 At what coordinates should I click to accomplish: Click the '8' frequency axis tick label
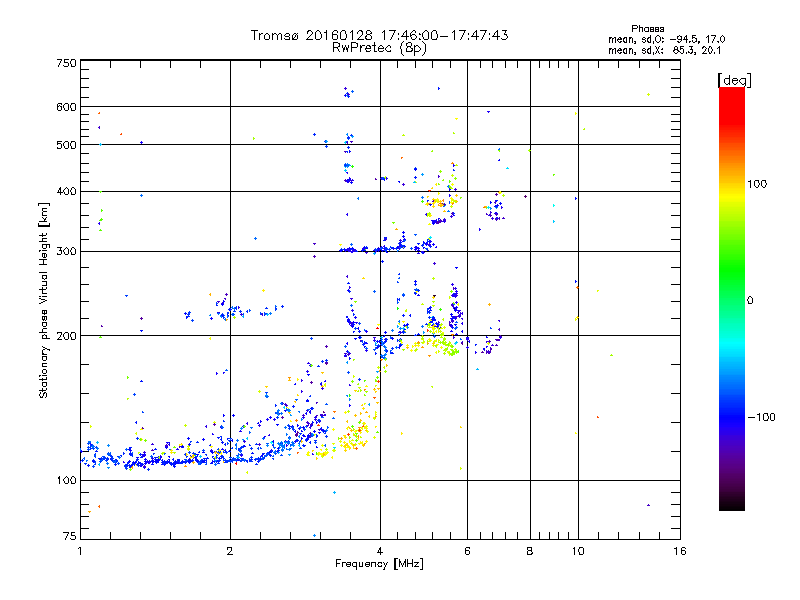pos(530,551)
